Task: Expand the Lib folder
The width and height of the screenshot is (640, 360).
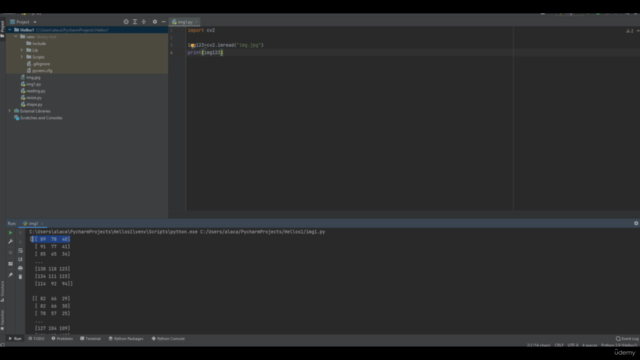Action: [x=22, y=50]
